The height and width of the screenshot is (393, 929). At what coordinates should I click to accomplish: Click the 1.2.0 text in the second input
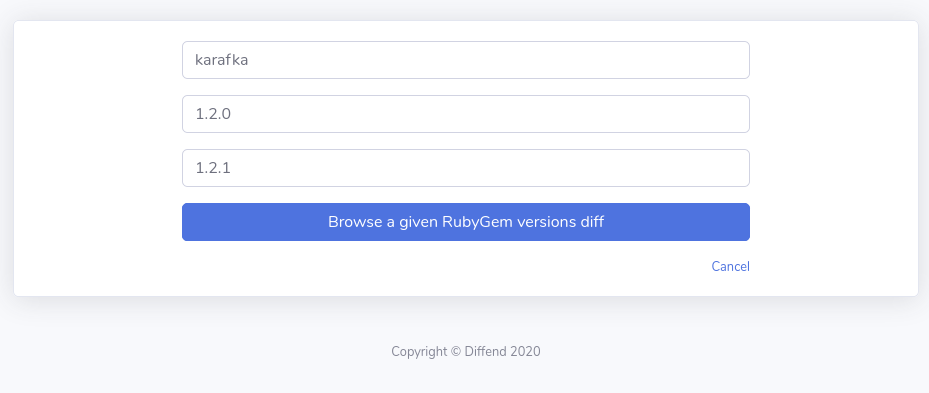click(x=213, y=114)
